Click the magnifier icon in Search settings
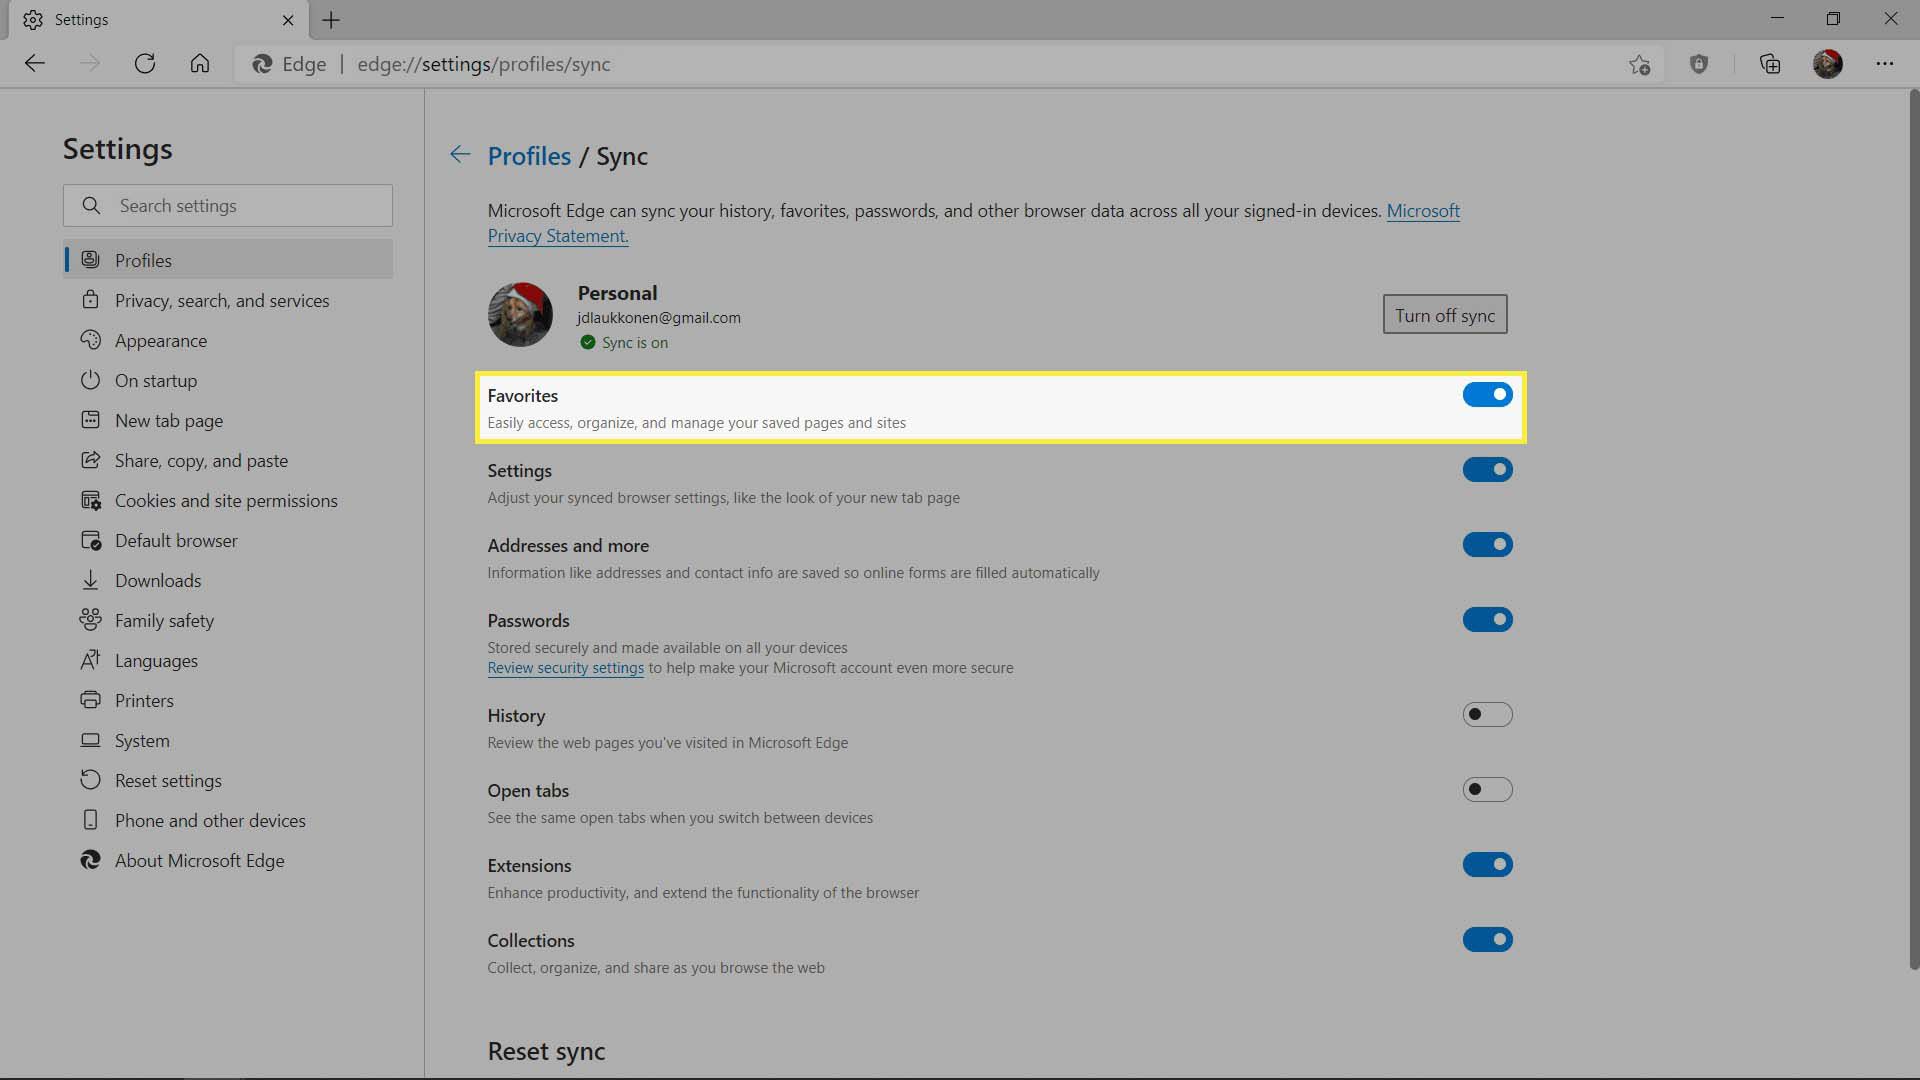 [91, 205]
